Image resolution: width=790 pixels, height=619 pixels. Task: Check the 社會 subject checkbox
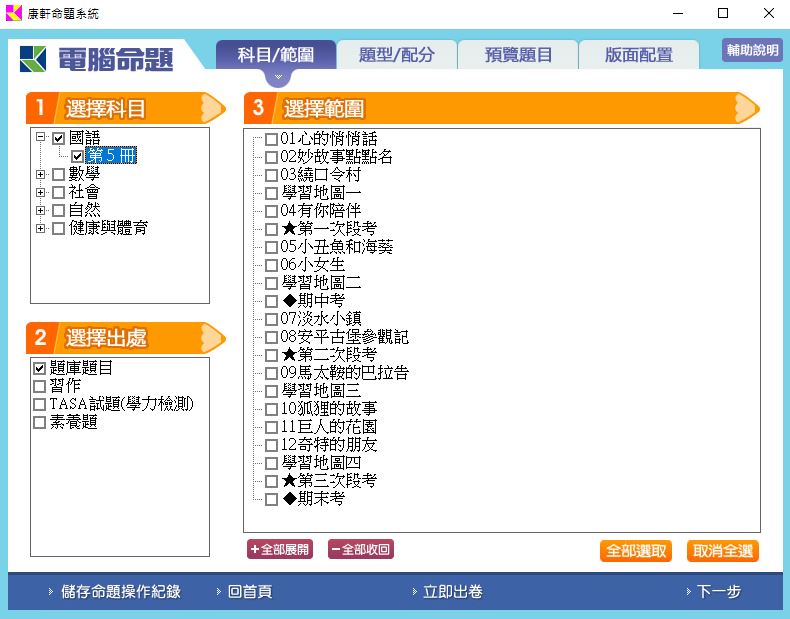tap(58, 192)
